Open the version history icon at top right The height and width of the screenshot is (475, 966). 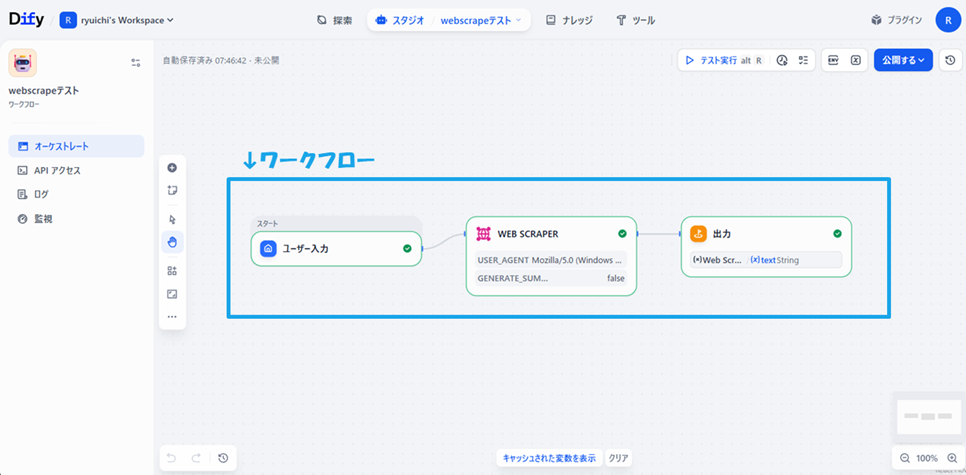(951, 60)
